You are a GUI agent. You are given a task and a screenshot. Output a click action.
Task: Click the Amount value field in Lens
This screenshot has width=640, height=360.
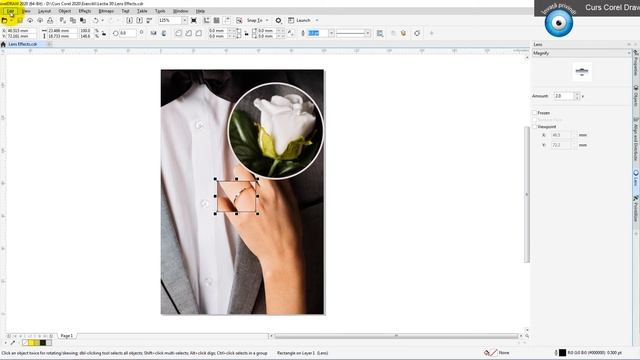click(x=564, y=96)
